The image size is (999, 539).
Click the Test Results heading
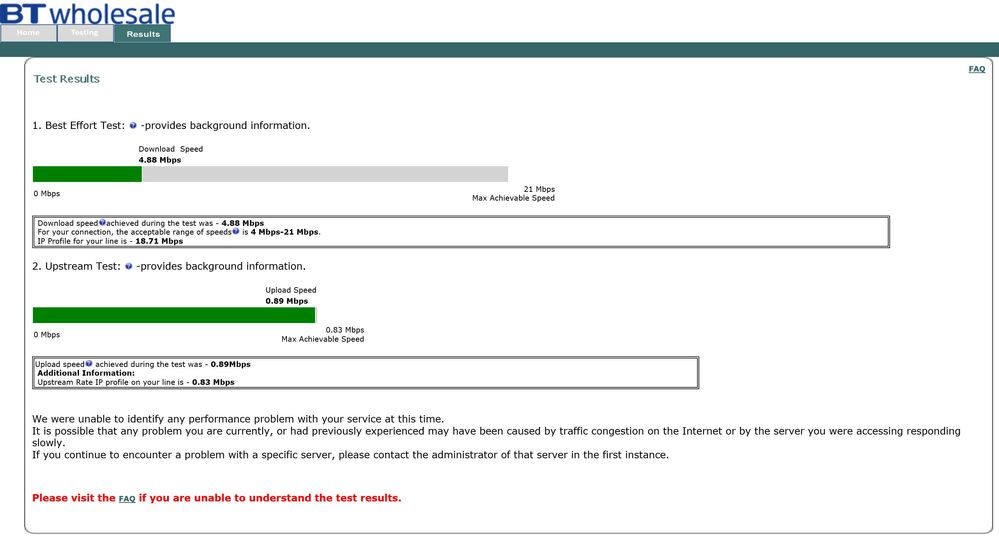pos(67,79)
